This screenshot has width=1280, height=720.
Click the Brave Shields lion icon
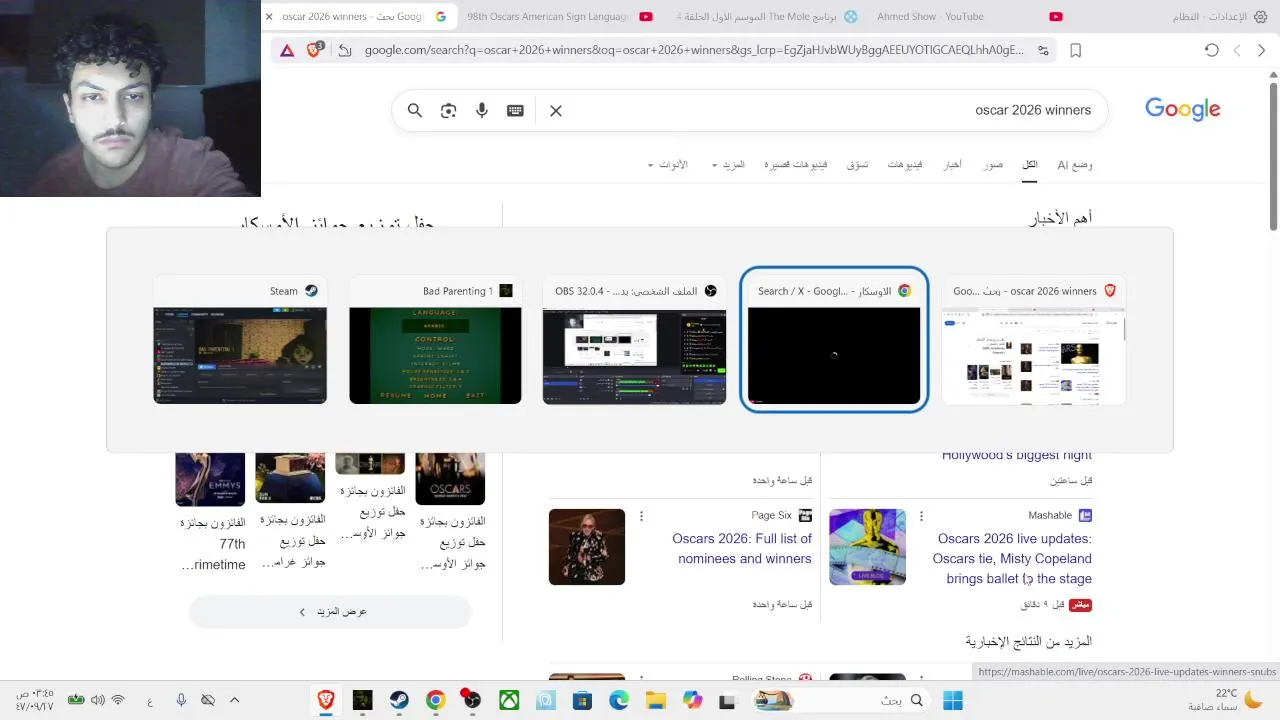[314, 50]
